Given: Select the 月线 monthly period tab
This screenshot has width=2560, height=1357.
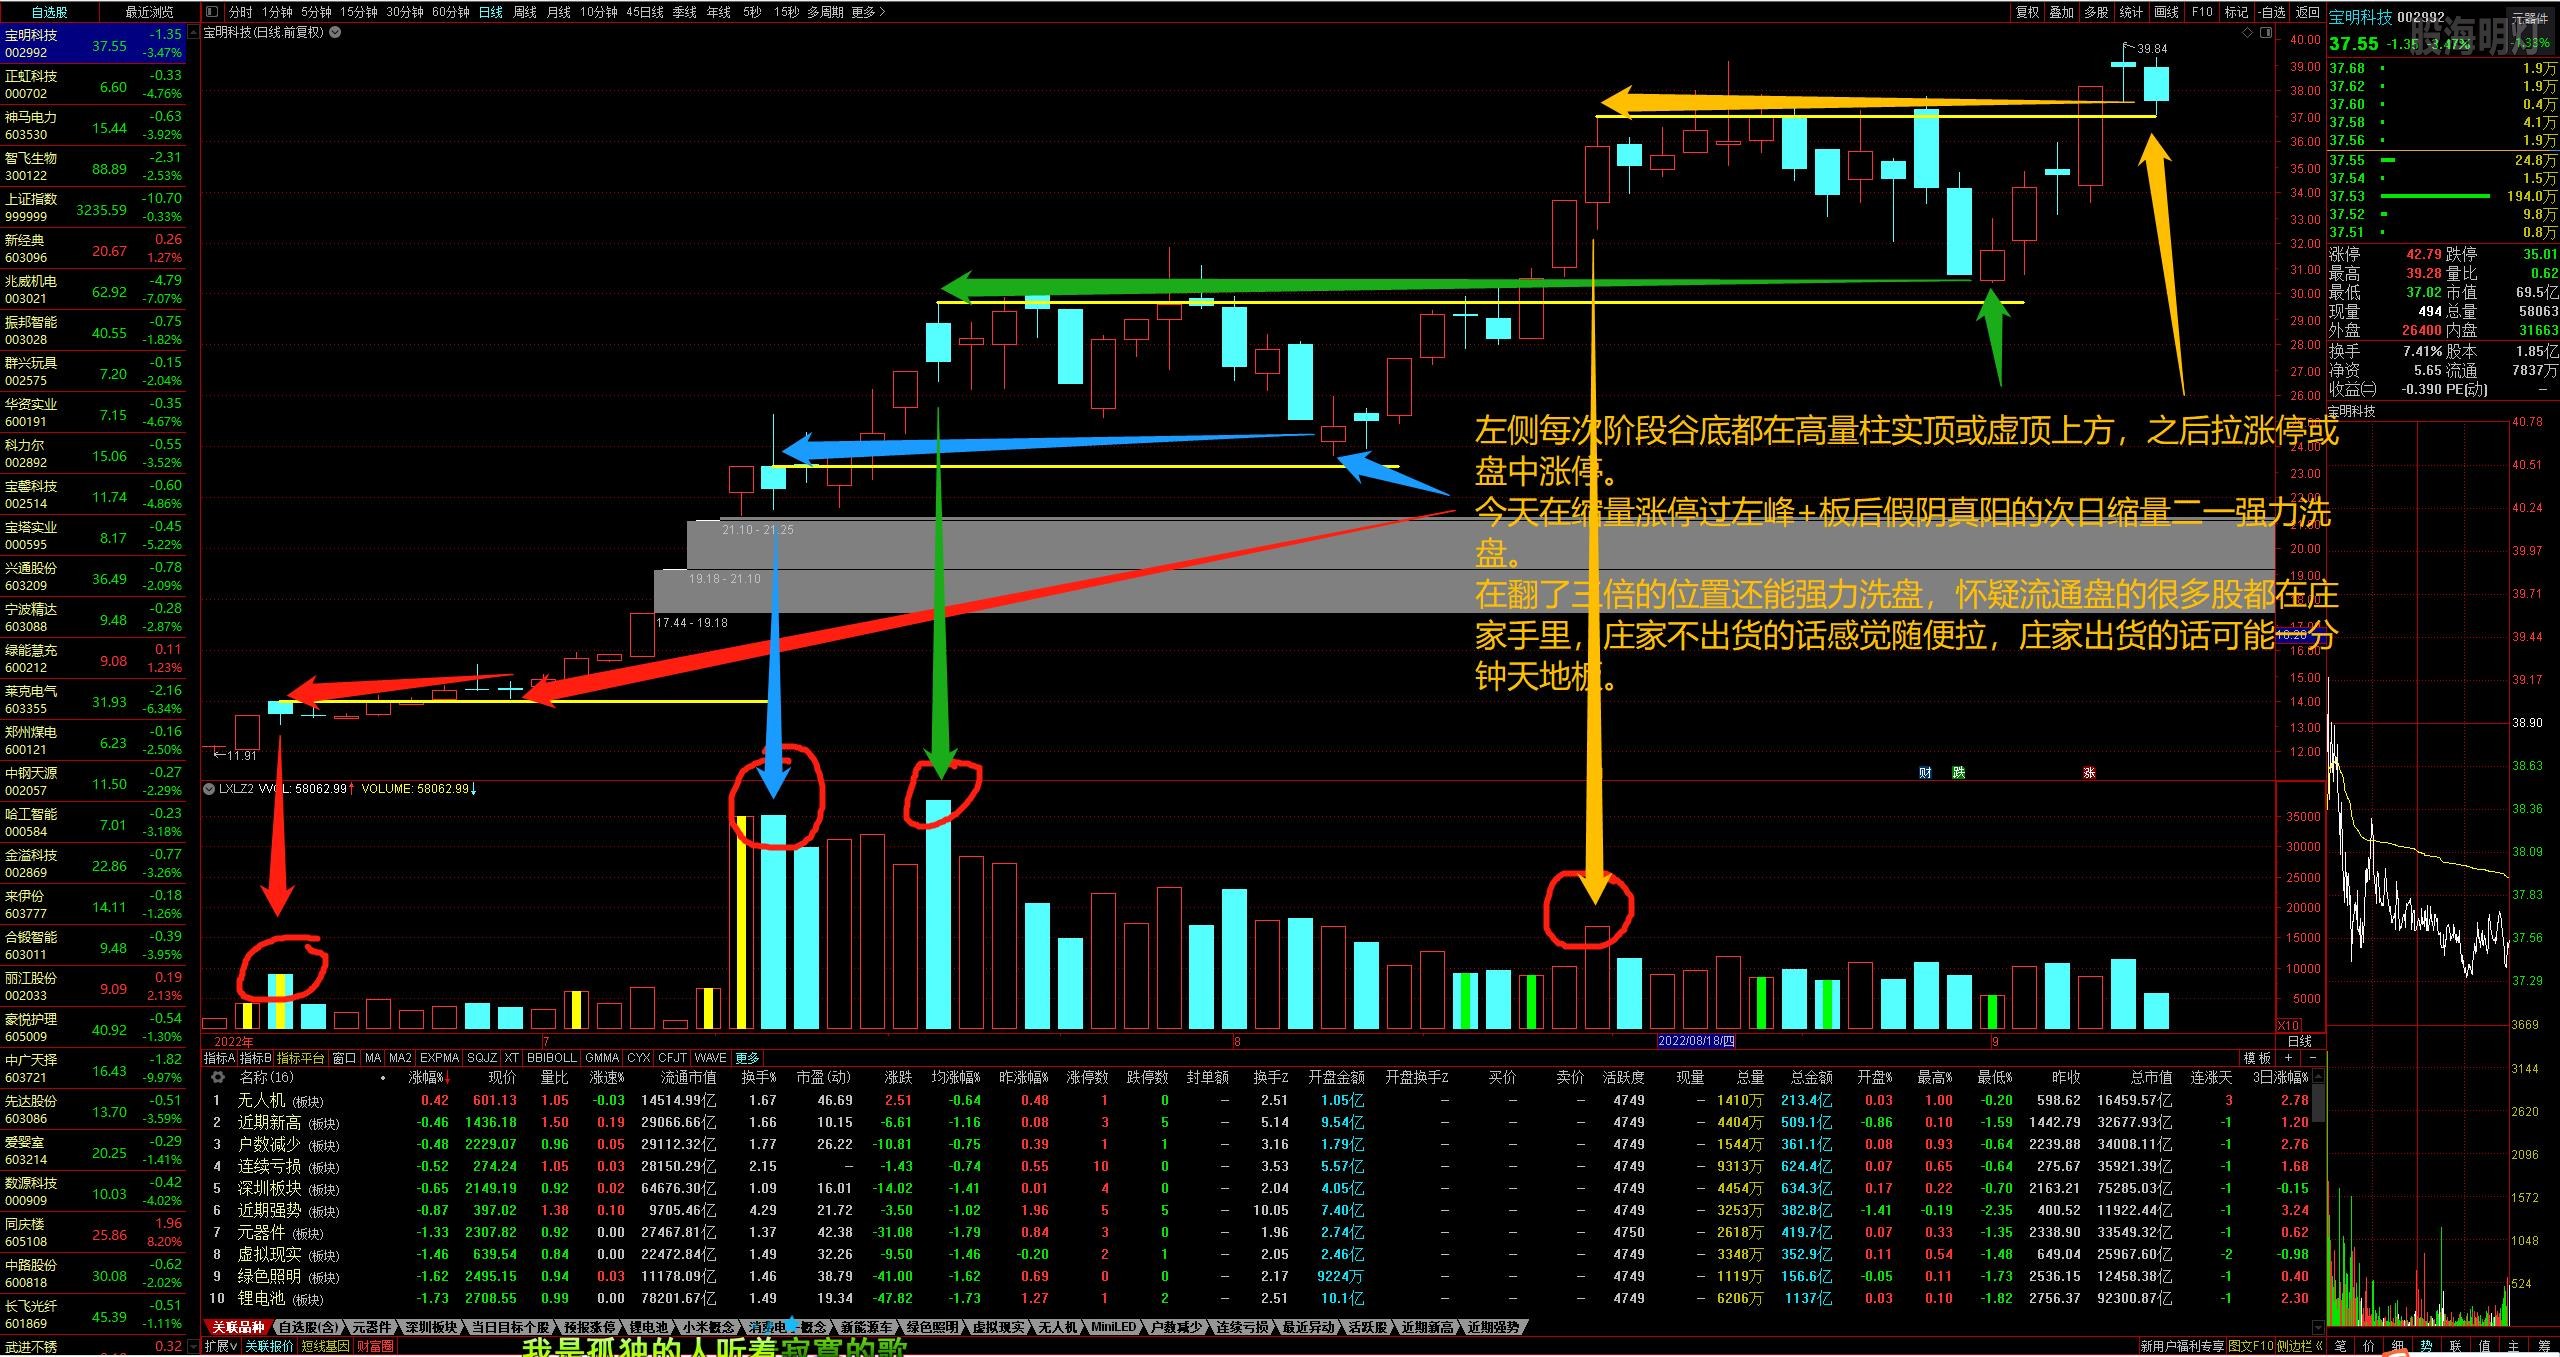Looking at the screenshot, I should pyautogui.click(x=559, y=12).
